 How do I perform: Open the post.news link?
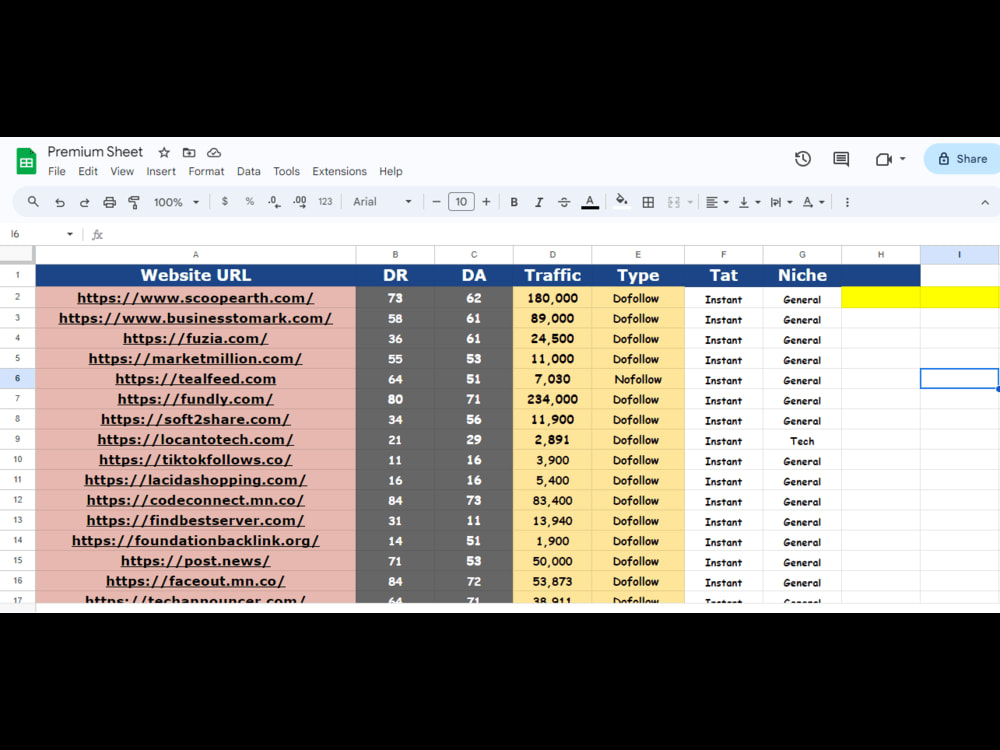point(195,561)
